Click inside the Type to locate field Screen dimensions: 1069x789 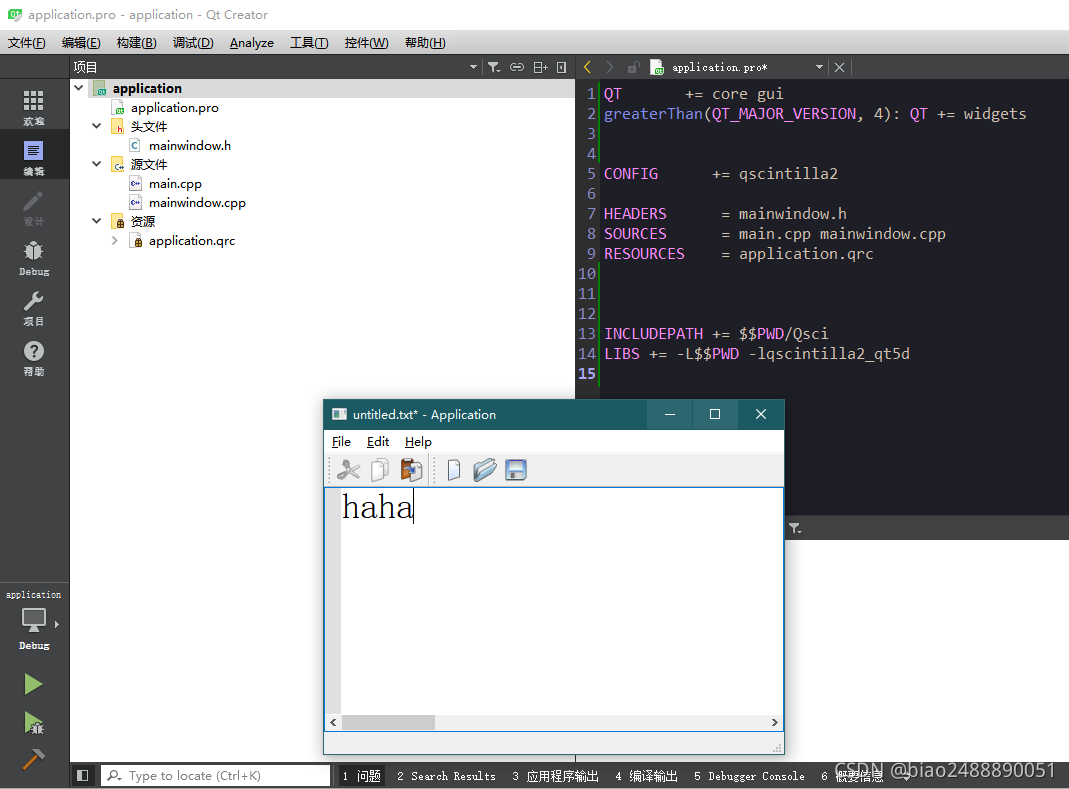[216, 775]
